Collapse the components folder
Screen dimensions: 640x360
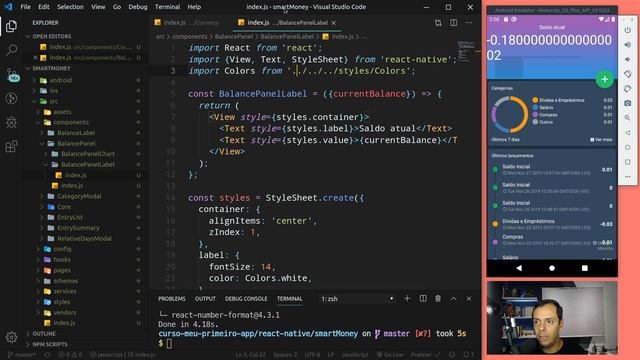coord(70,122)
